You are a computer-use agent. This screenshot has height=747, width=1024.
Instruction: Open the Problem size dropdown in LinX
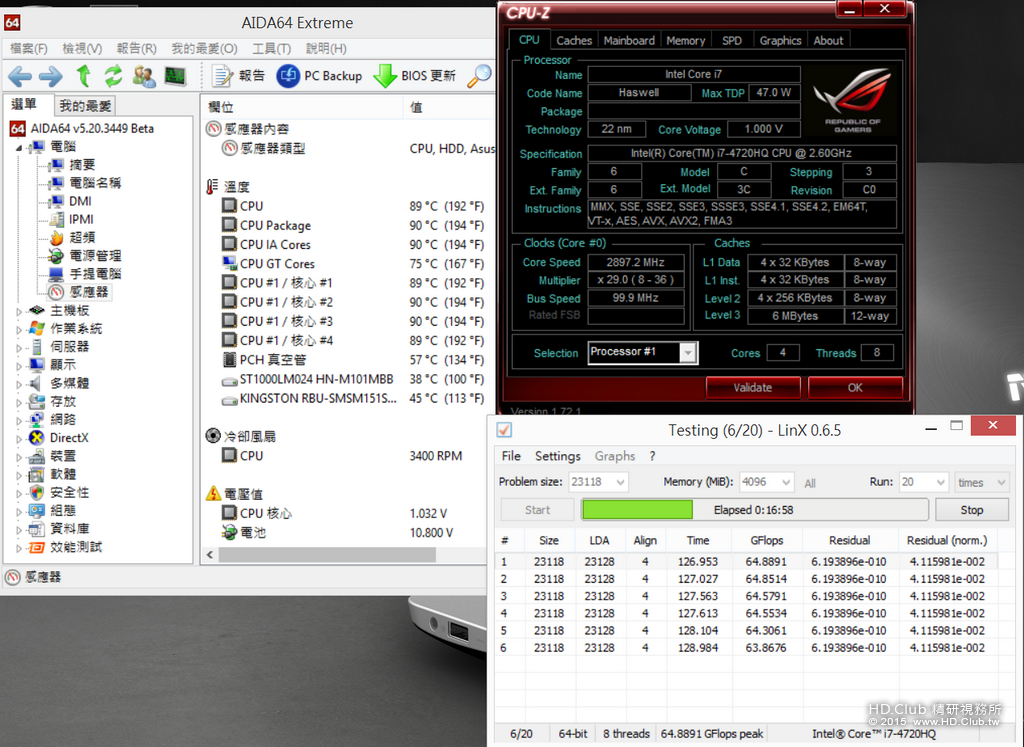click(x=620, y=483)
